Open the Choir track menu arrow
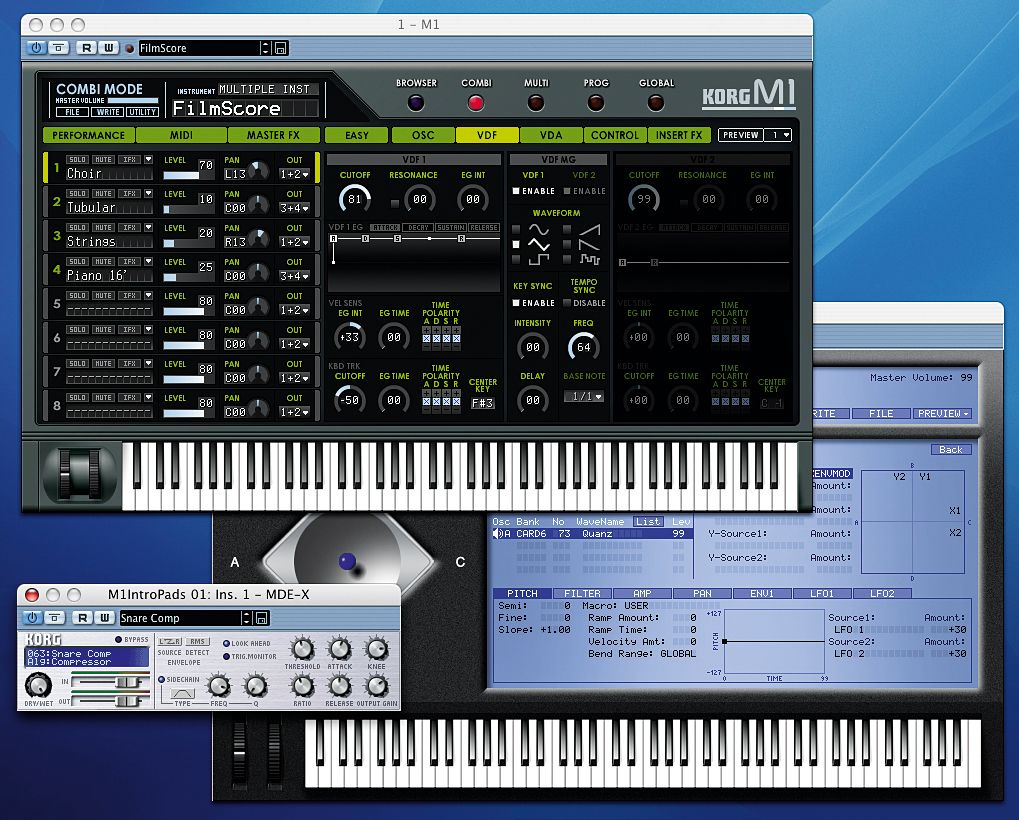 148,159
